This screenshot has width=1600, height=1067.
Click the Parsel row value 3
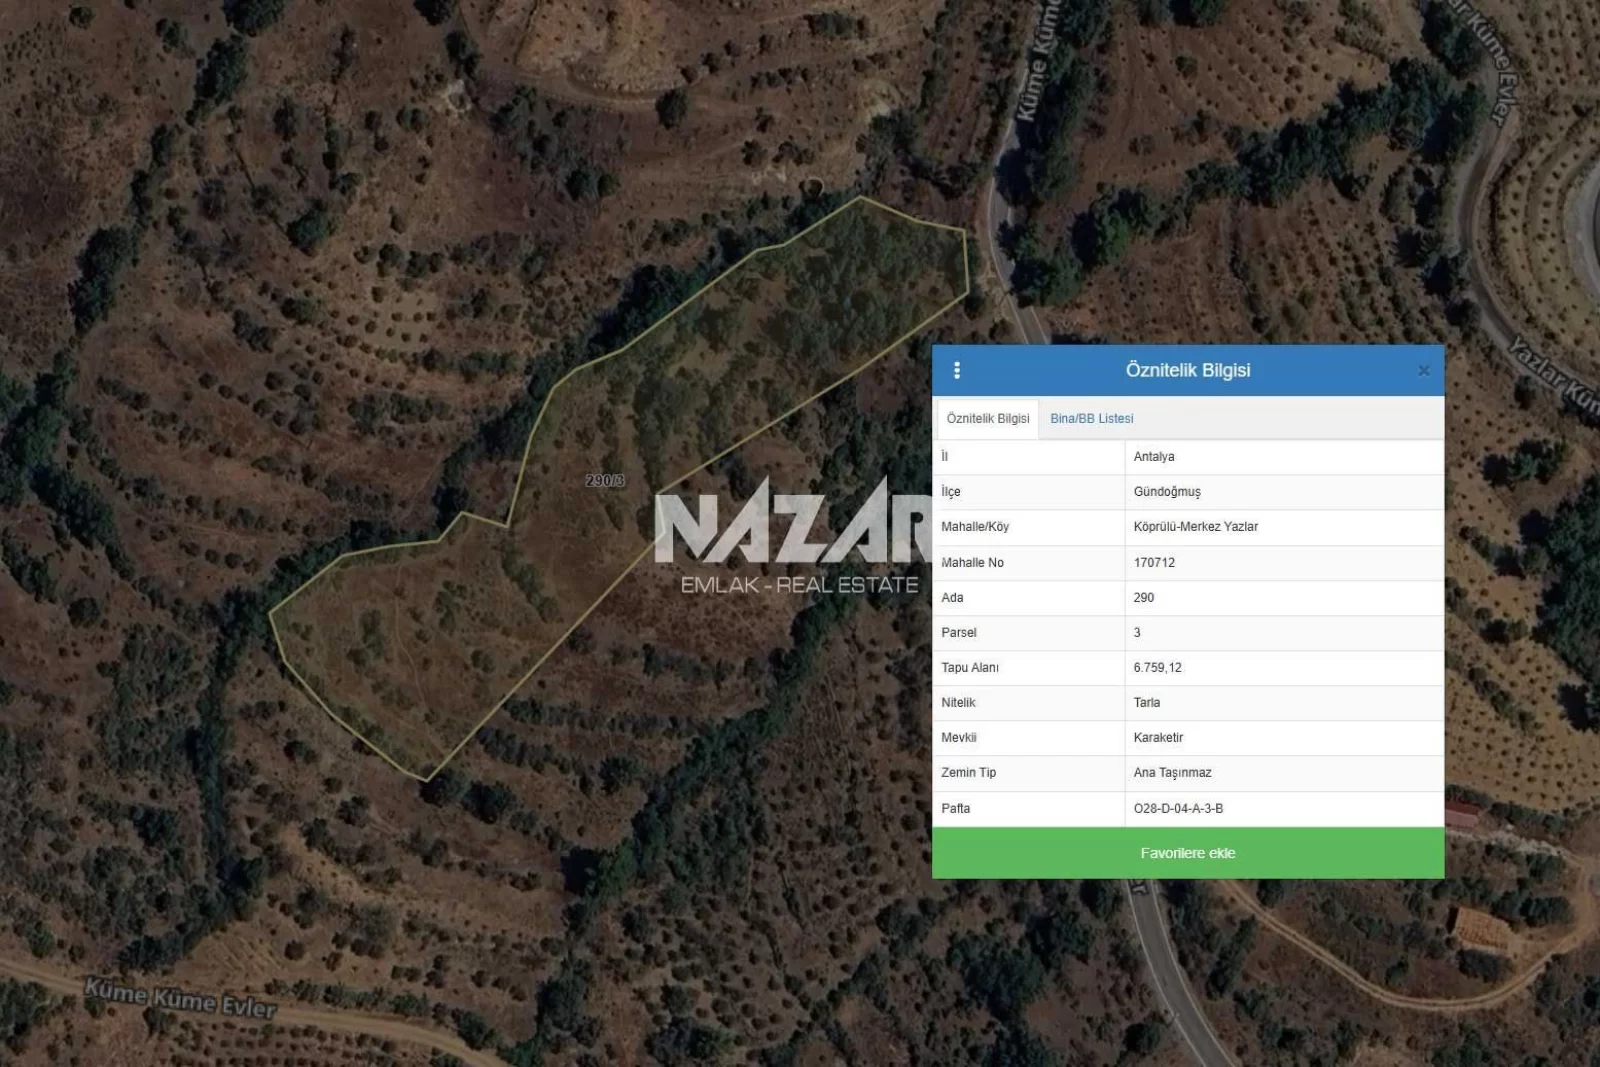[x=1137, y=633]
